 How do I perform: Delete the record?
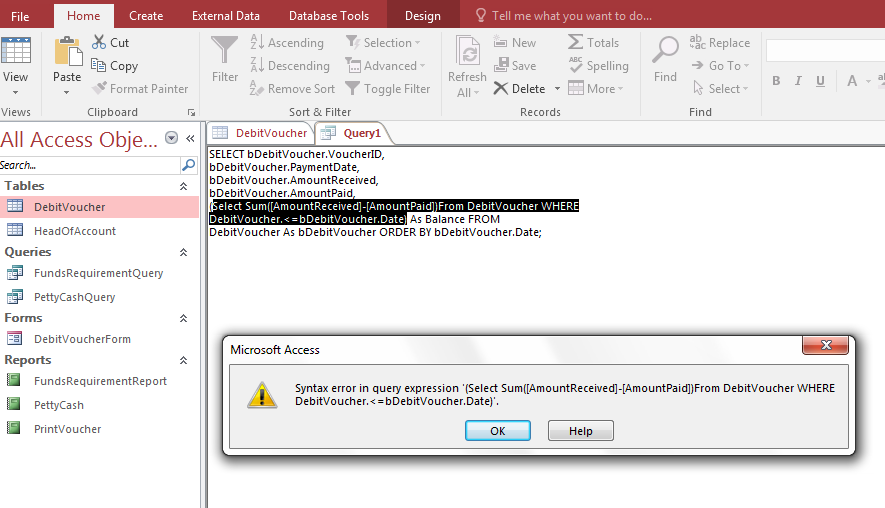[520, 89]
